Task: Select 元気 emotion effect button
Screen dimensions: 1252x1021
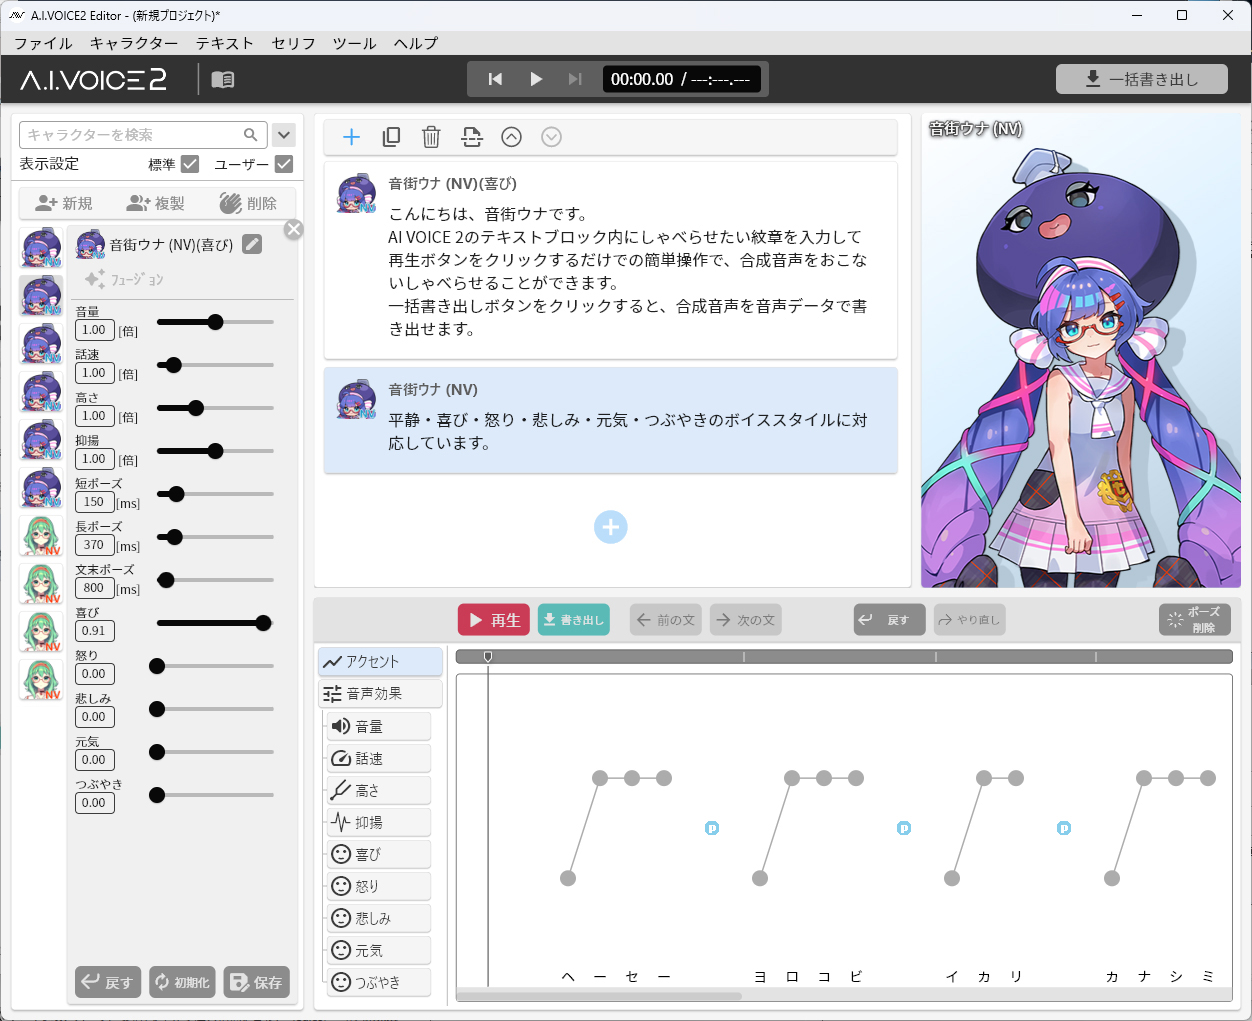Action: click(x=379, y=950)
